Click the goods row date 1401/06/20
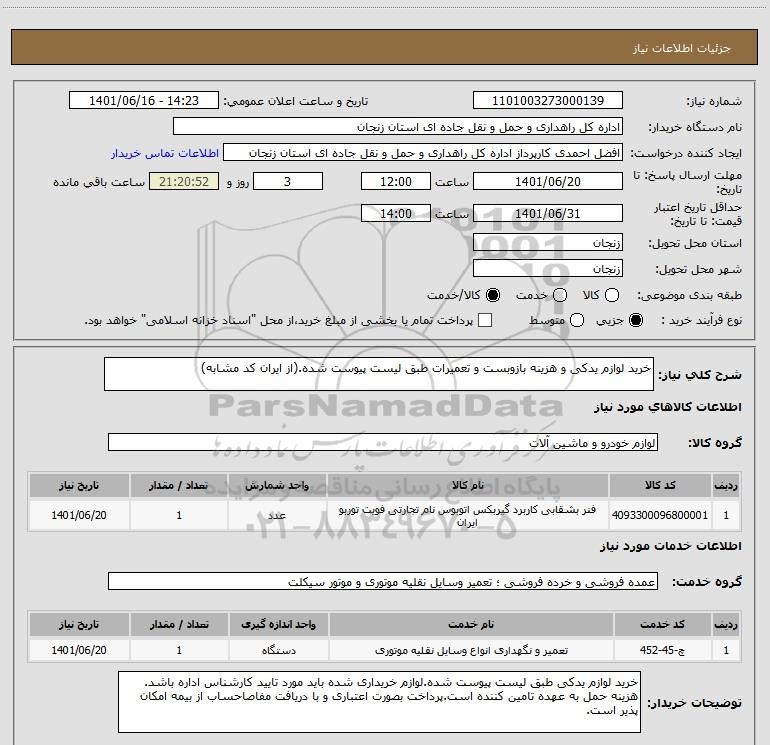Image resolution: width=770 pixels, height=745 pixels. (x=79, y=515)
